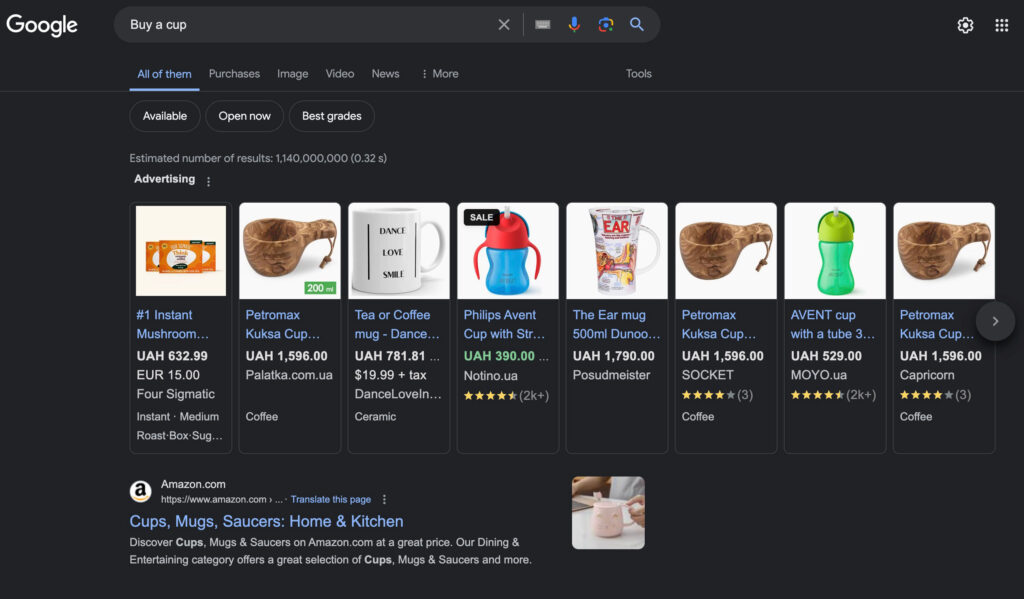Open the on-screen keyboard icon

click(543, 25)
